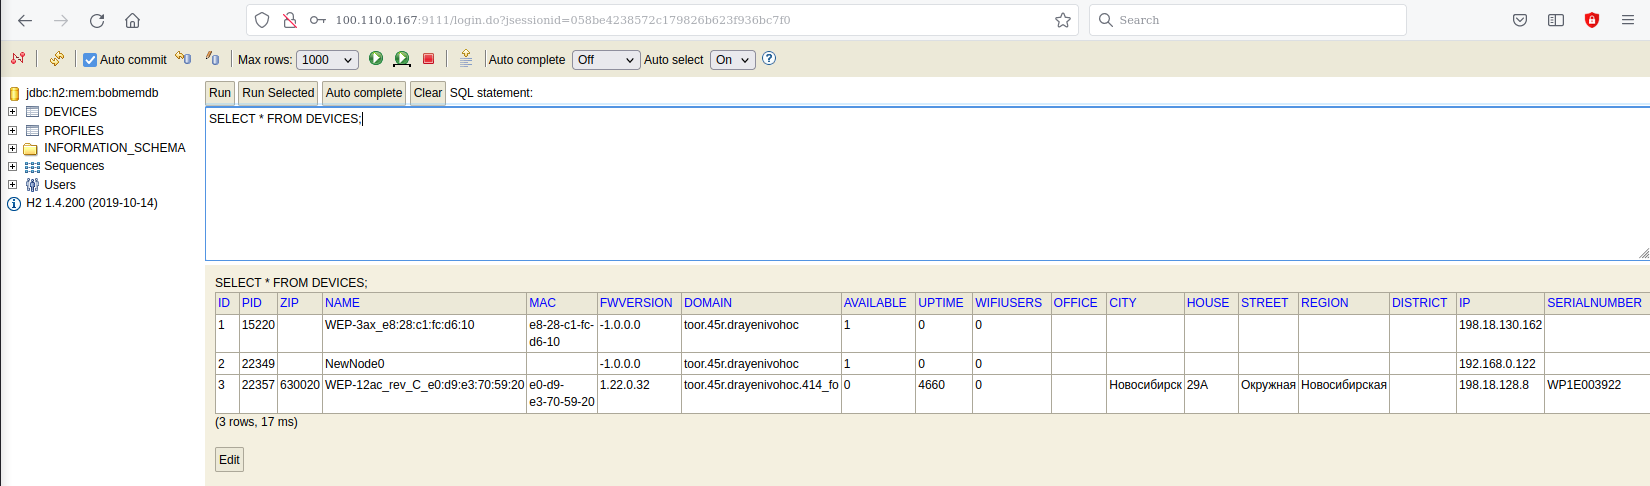Click the Refresh icon in H2 toolbar

coord(57,59)
